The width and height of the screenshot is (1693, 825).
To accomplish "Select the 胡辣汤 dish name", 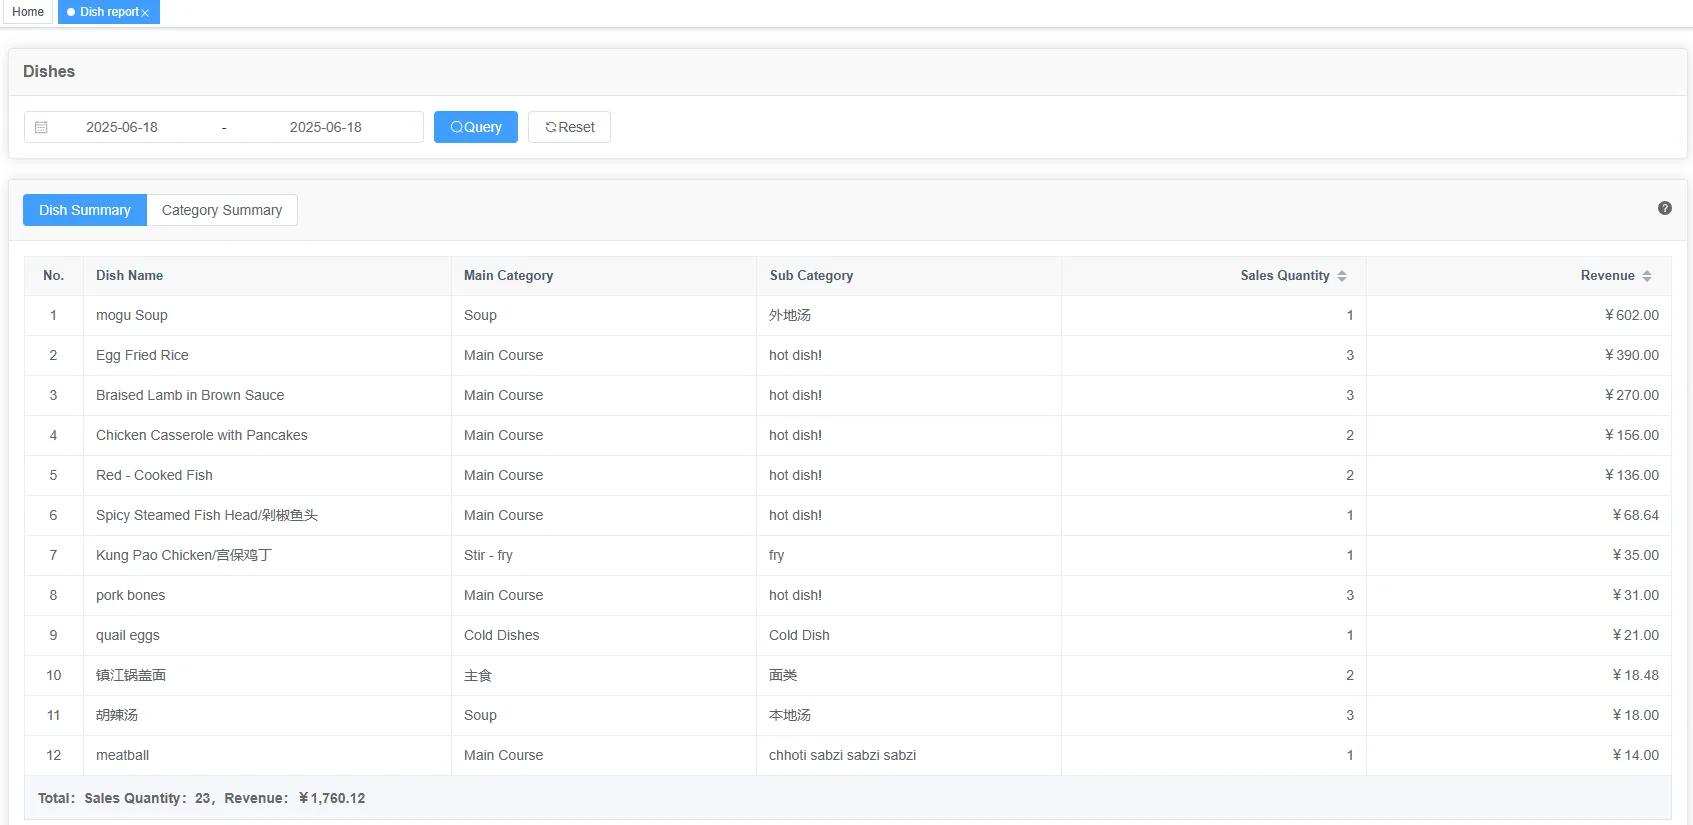I will pos(117,715).
